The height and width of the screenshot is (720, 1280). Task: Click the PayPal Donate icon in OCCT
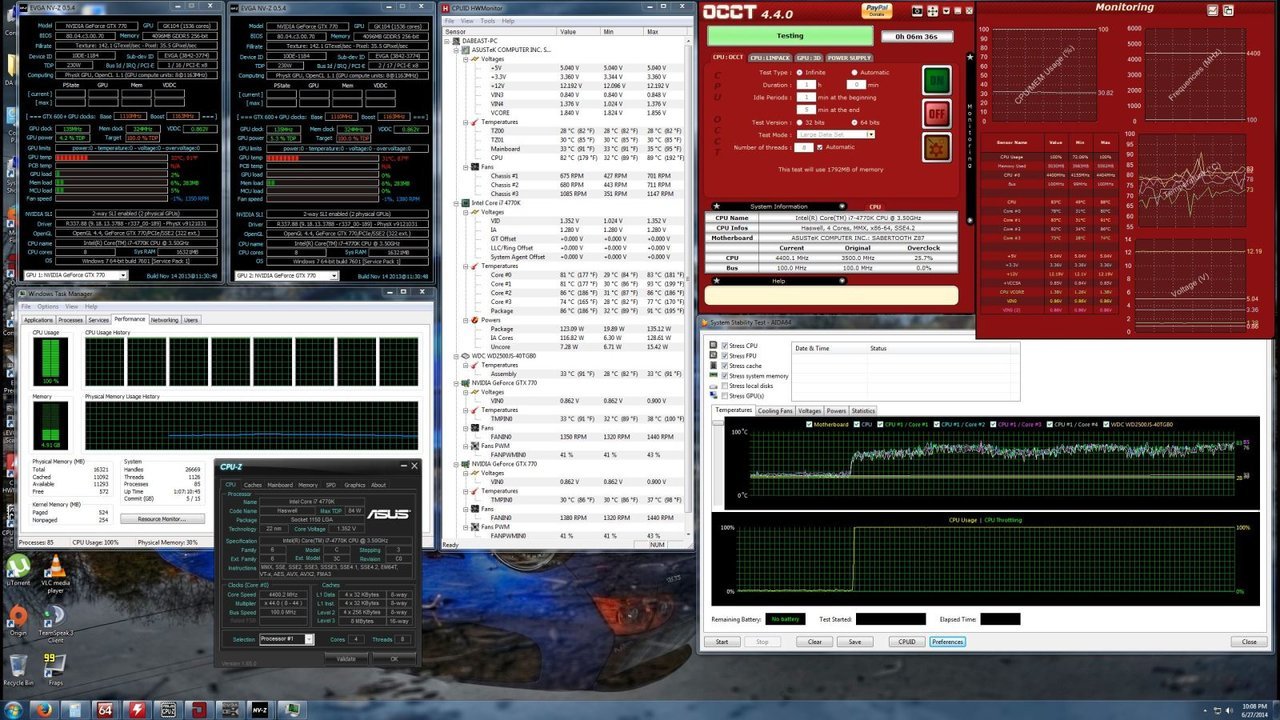[877, 12]
